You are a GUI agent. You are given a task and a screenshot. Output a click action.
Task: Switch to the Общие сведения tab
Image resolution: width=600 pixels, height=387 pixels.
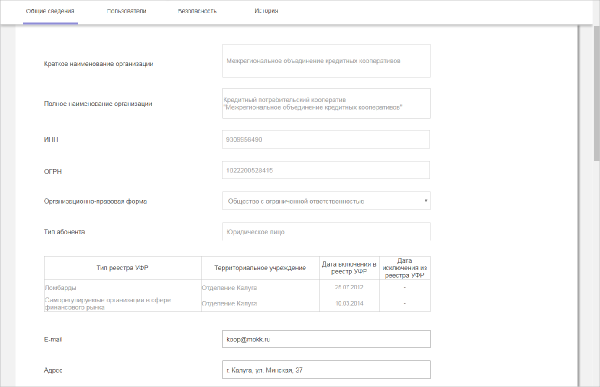point(50,11)
